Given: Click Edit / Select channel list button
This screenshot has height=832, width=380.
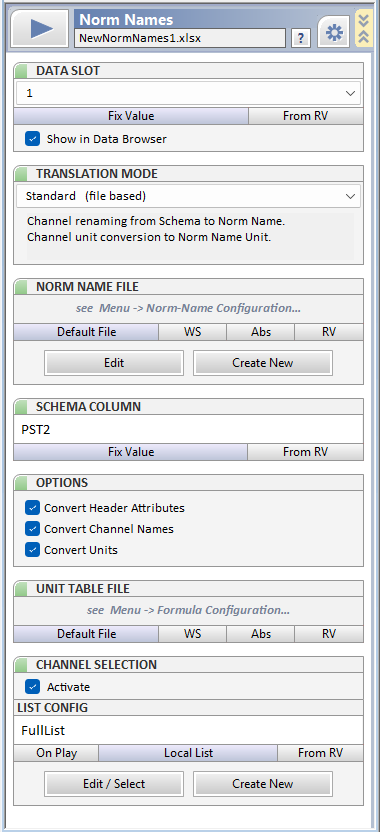Looking at the screenshot, I should point(114,784).
